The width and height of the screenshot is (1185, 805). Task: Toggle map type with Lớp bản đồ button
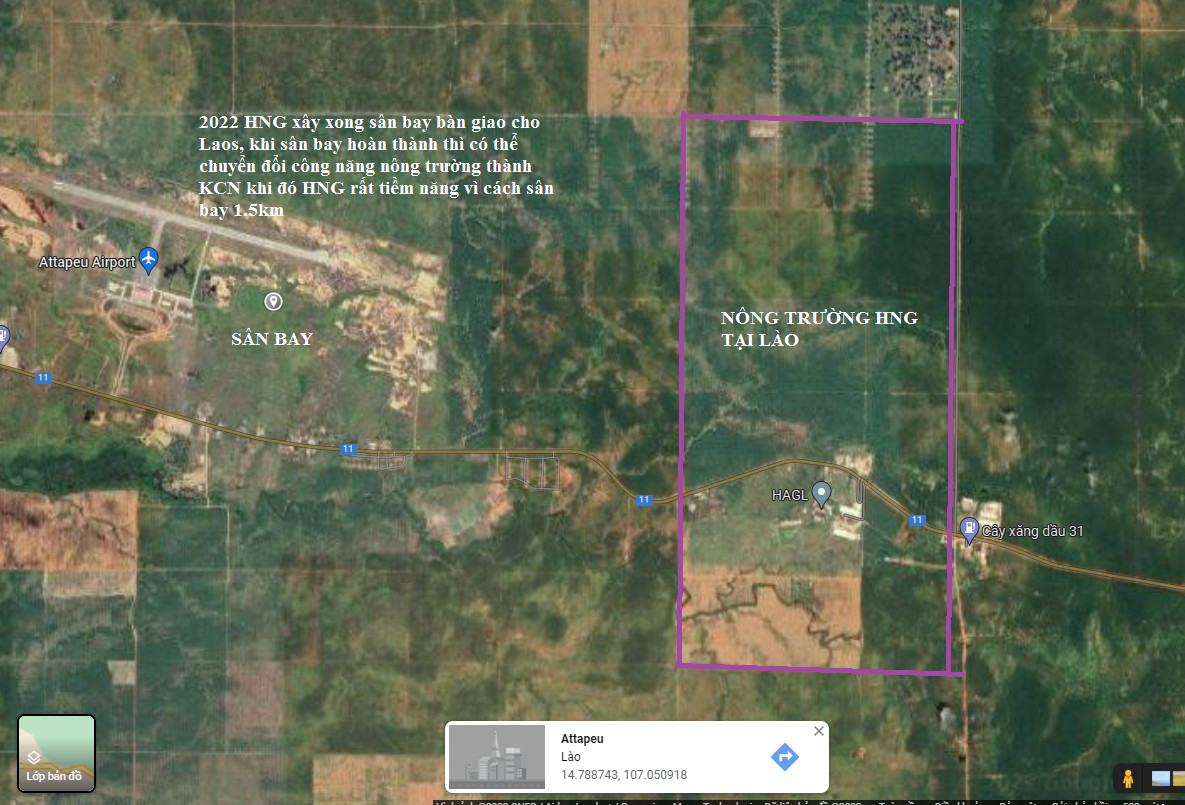pos(56,753)
